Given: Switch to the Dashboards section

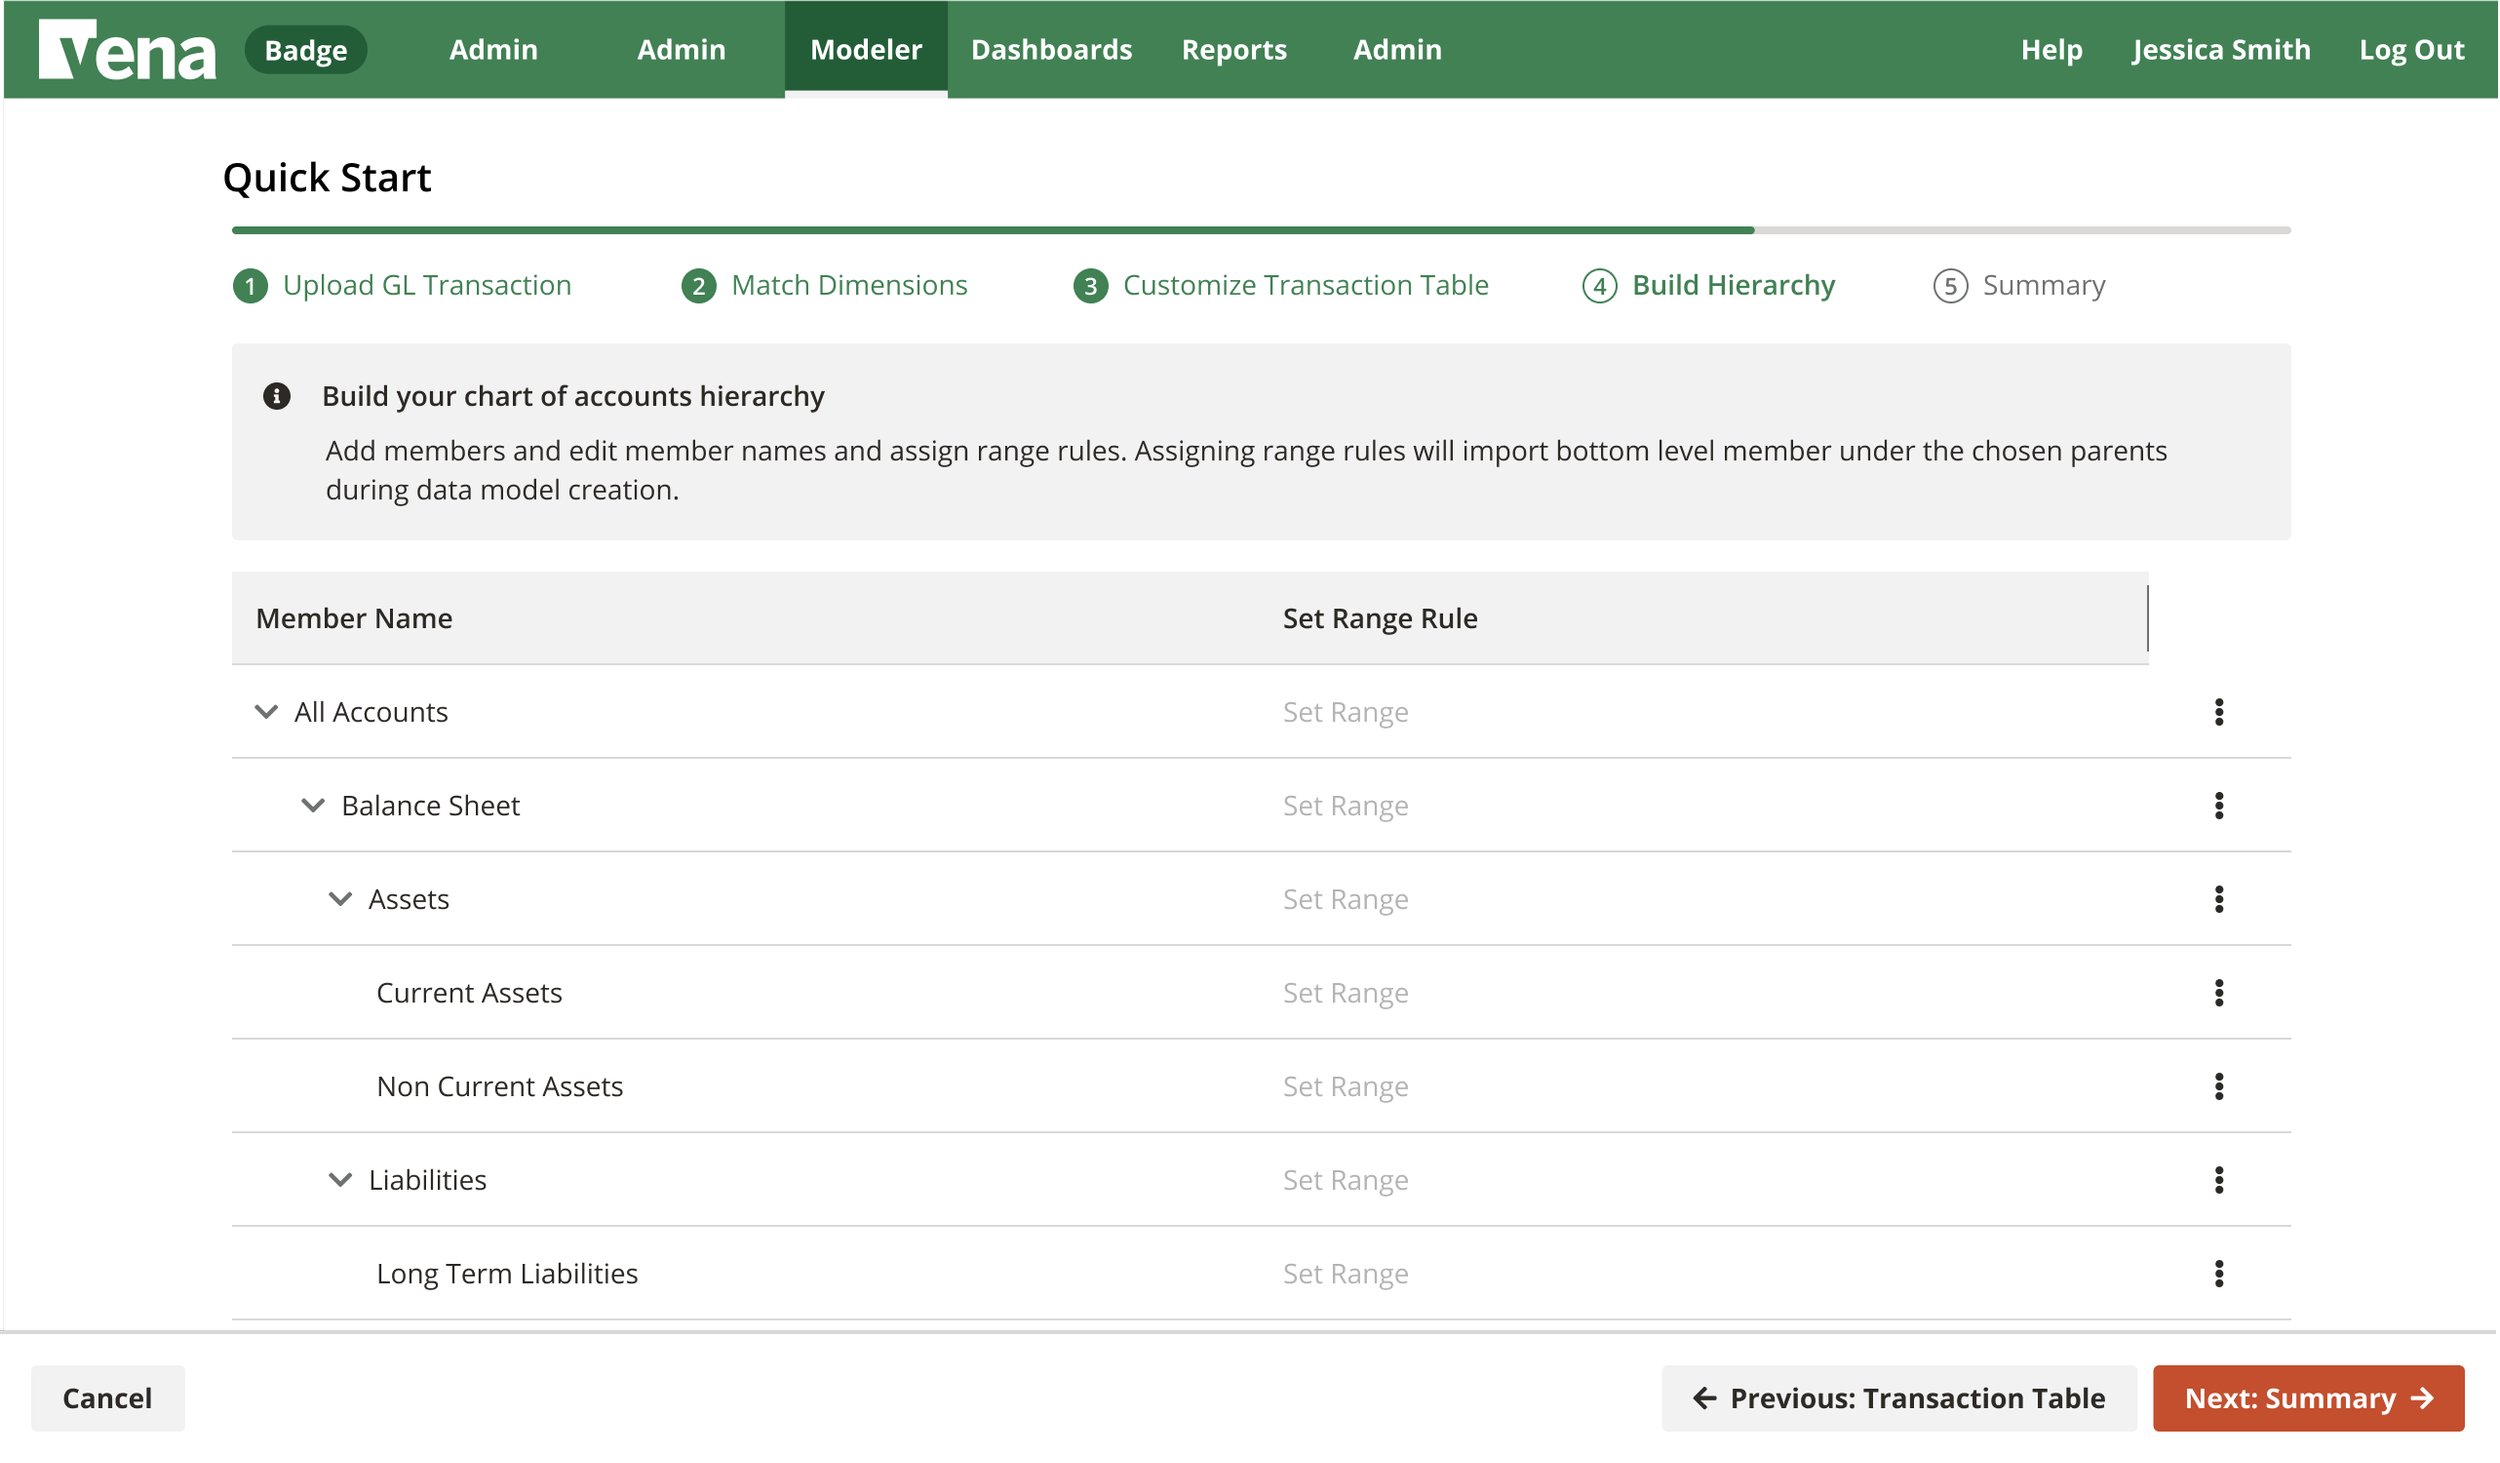Looking at the screenshot, I should point(1051,49).
